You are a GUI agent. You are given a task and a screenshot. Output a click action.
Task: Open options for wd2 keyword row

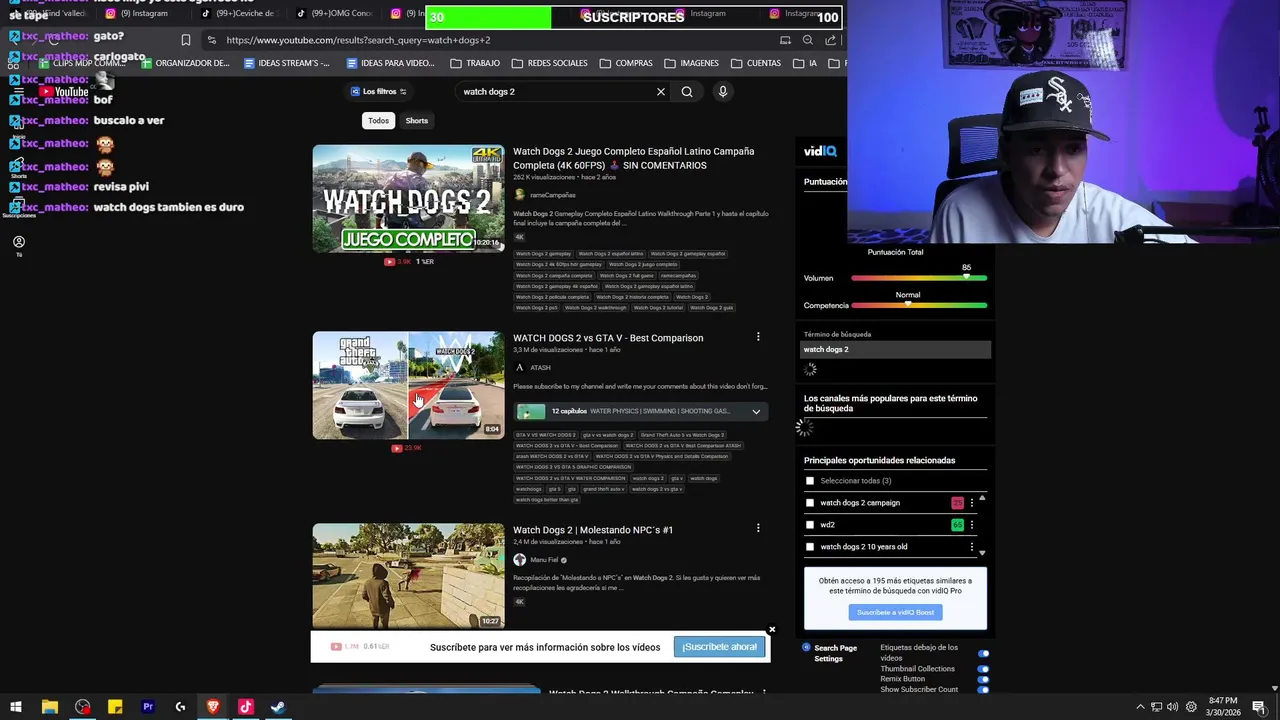point(972,525)
